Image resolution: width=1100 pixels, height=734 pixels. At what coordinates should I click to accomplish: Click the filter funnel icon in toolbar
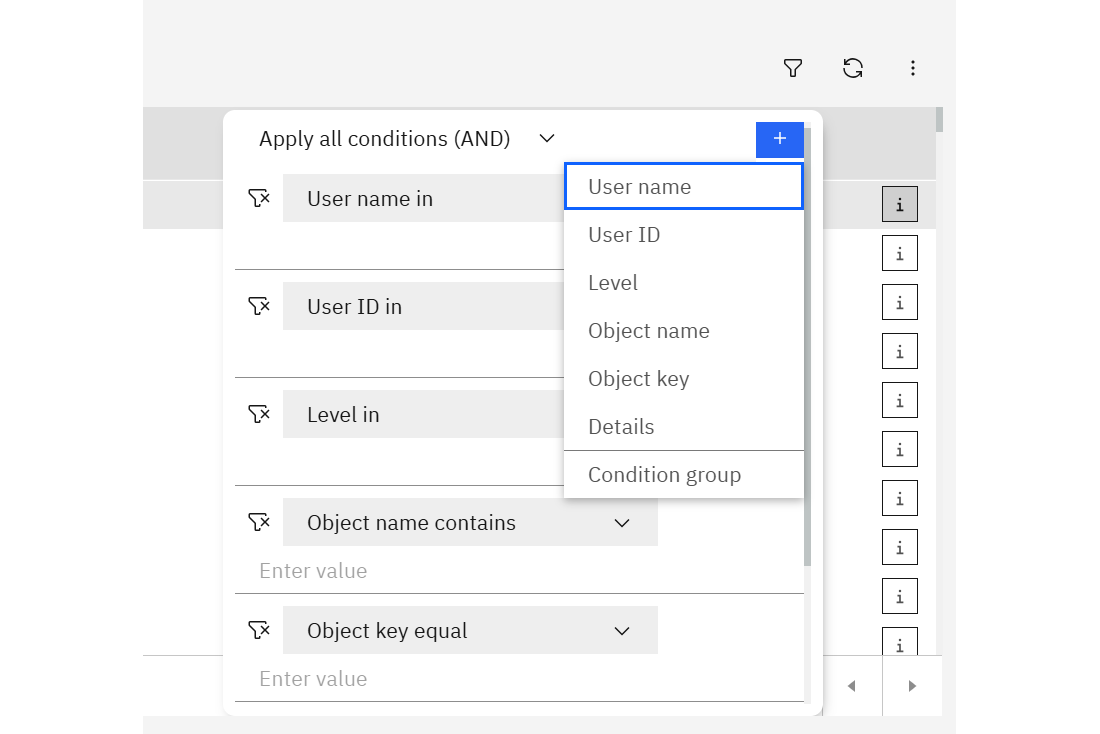click(x=793, y=68)
